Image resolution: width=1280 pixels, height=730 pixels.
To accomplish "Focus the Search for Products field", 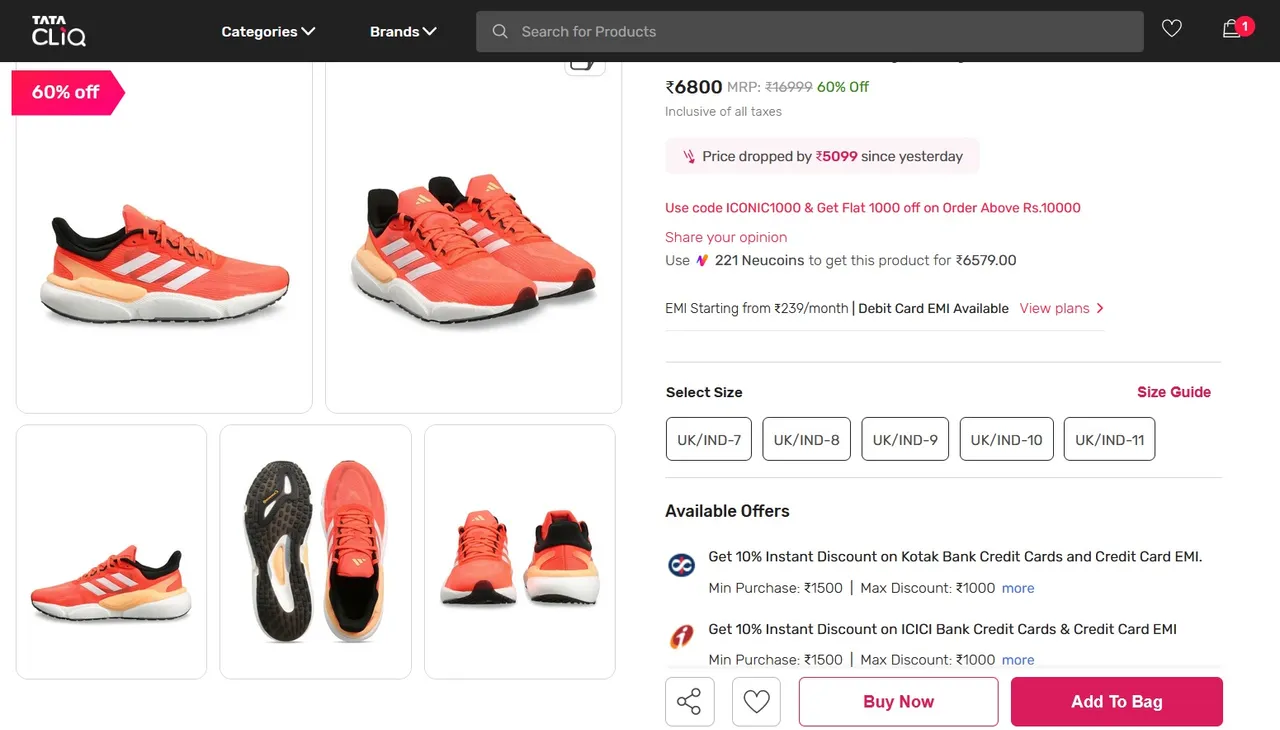I will pos(810,31).
